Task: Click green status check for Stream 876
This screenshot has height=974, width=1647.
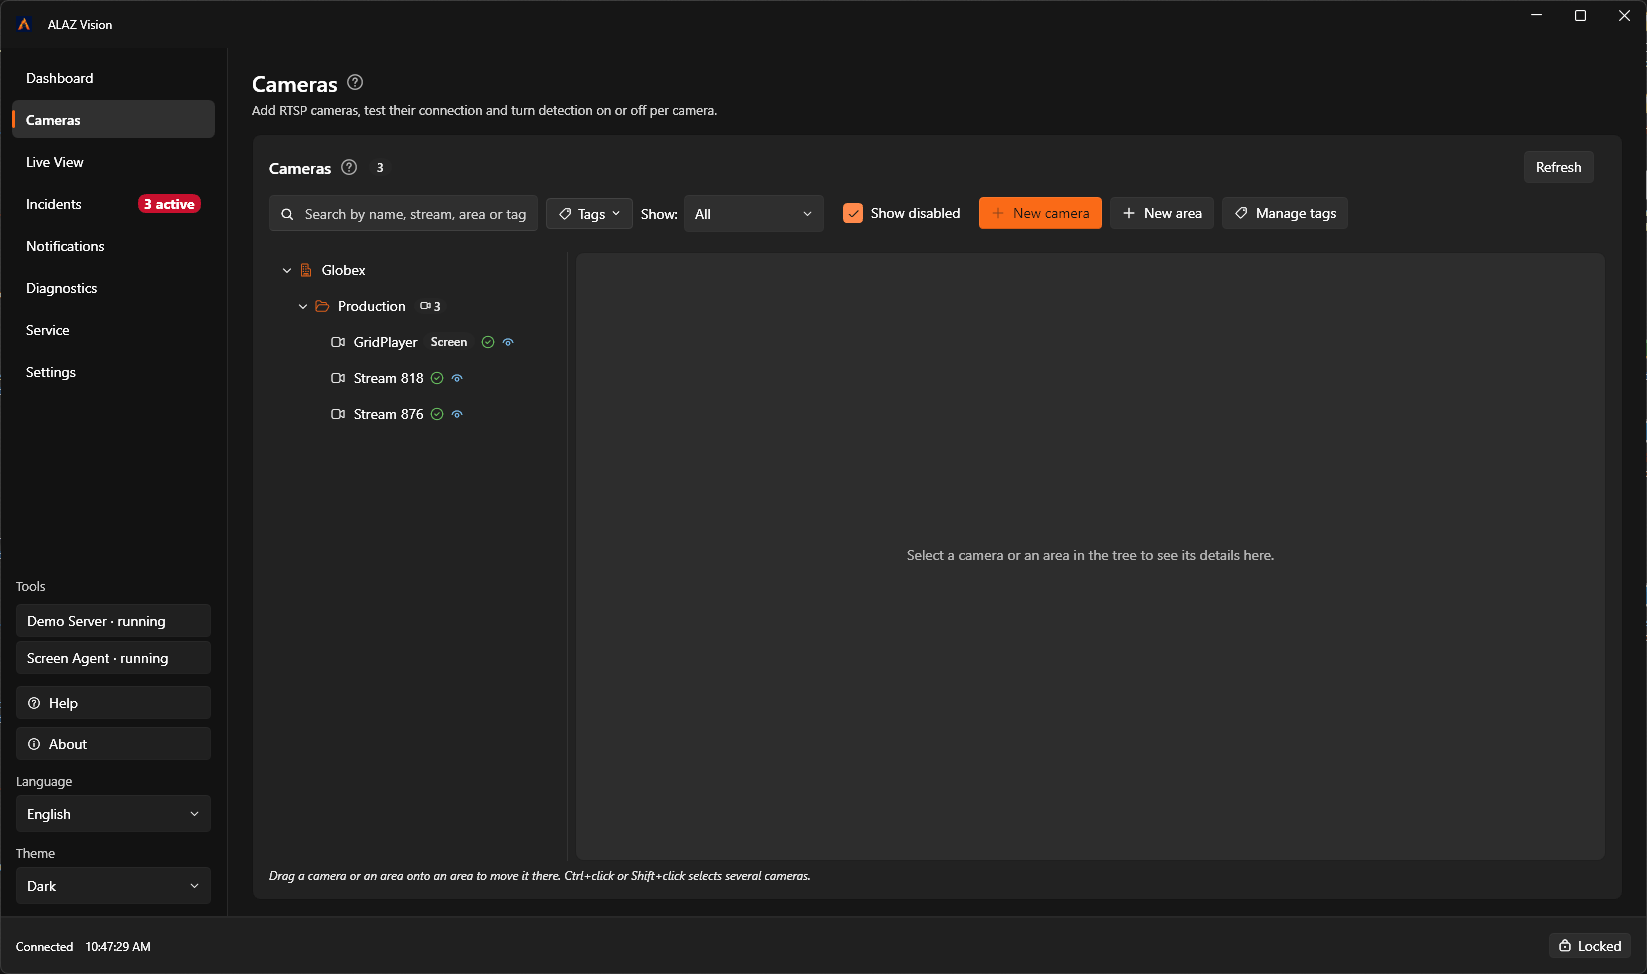Action: point(437,414)
